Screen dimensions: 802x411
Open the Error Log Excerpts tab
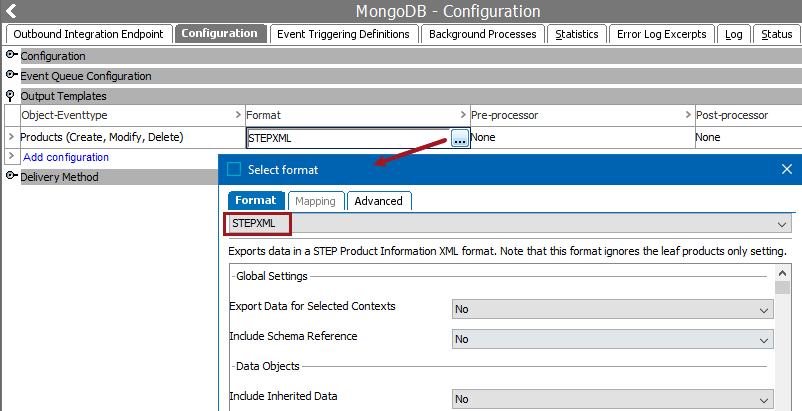pyautogui.click(x=661, y=34)
